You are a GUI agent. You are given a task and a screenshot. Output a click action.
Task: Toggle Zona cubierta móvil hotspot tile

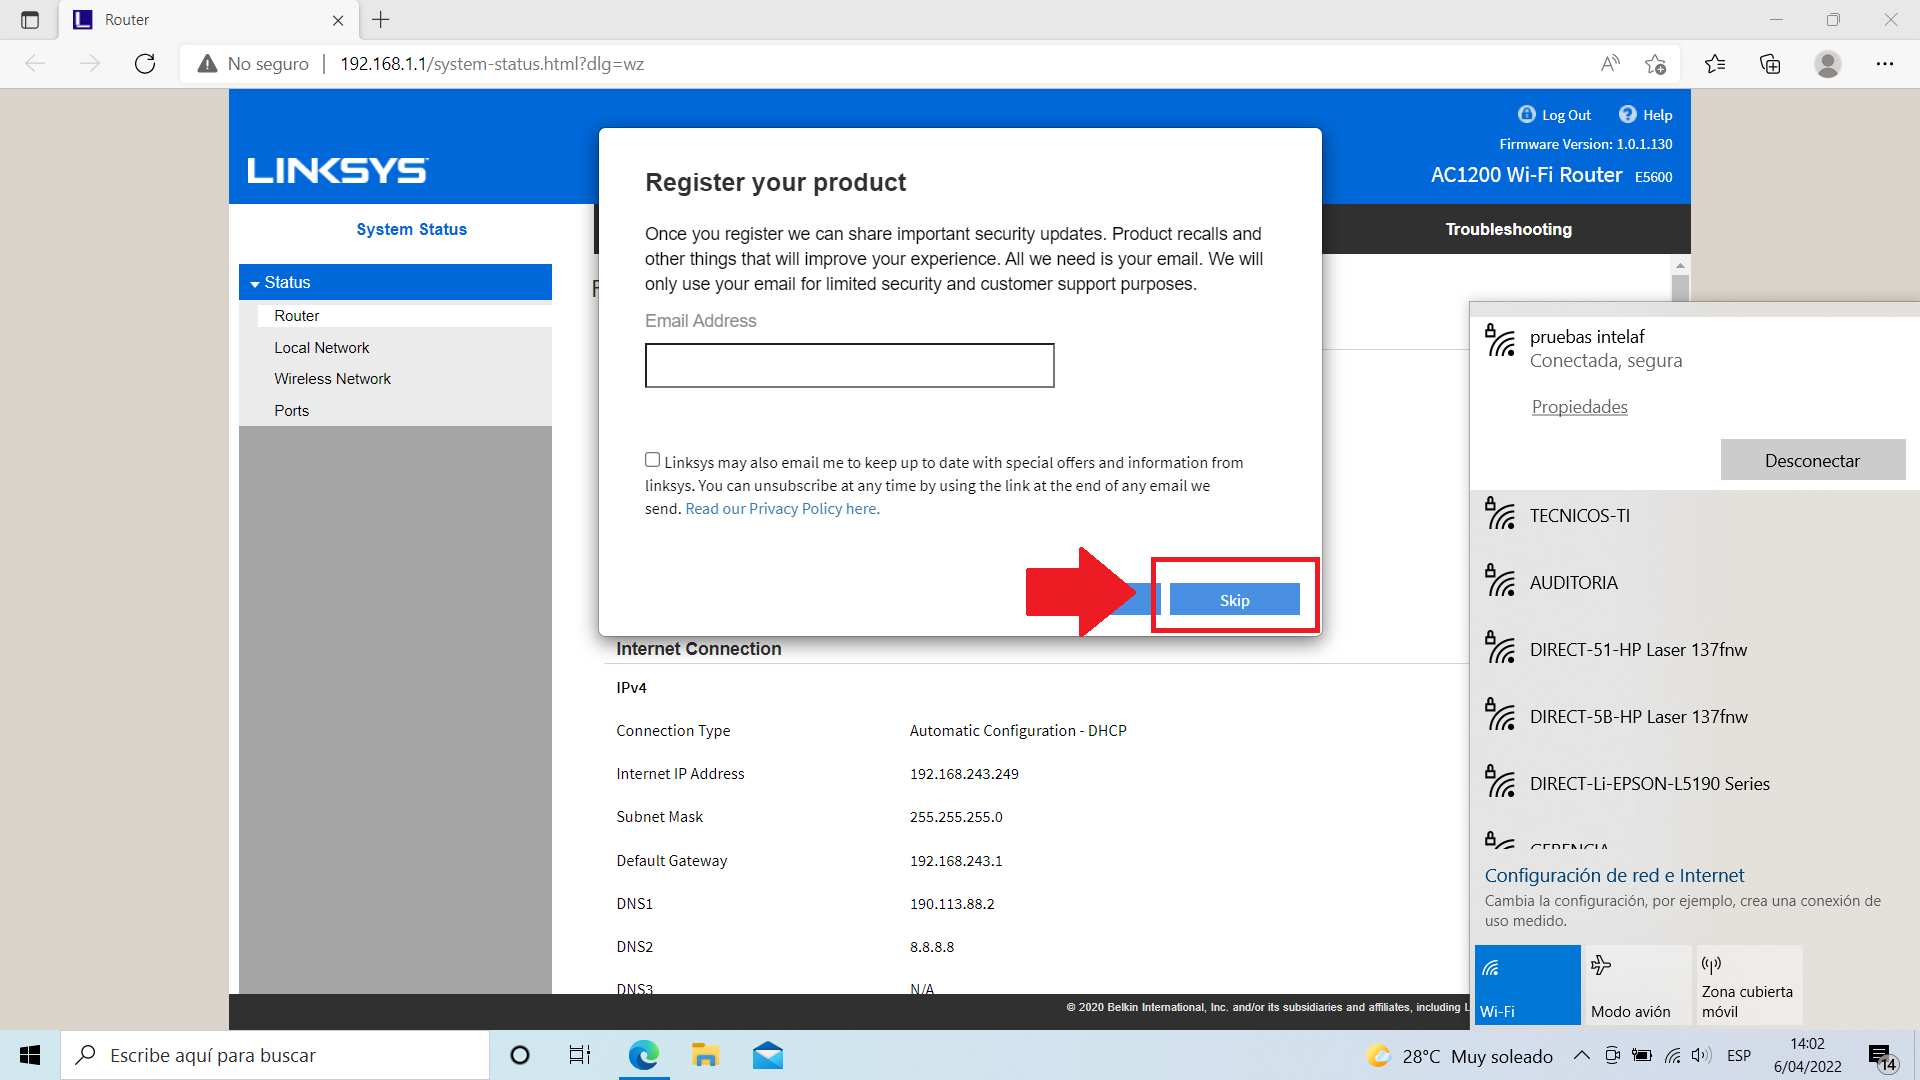tap(1747, 985)
